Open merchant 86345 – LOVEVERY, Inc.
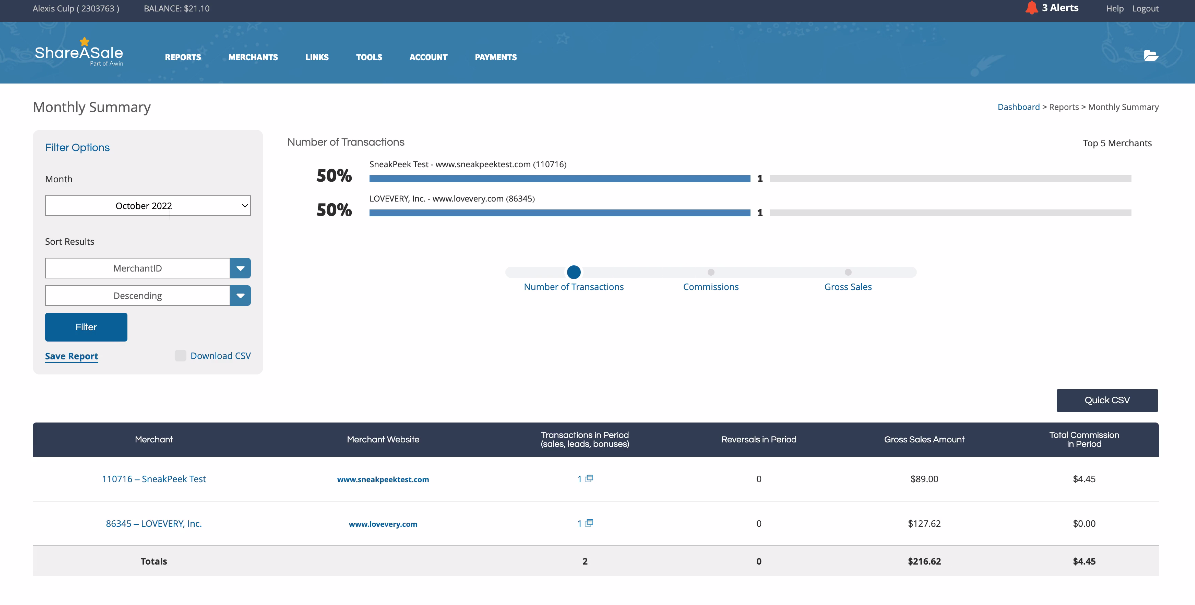 (154, 523)
